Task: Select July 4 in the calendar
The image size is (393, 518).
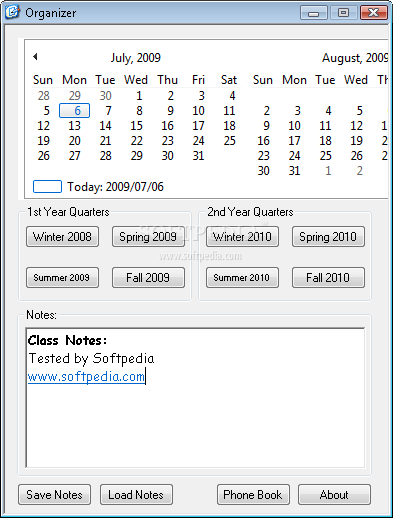Action: point(232,96)
